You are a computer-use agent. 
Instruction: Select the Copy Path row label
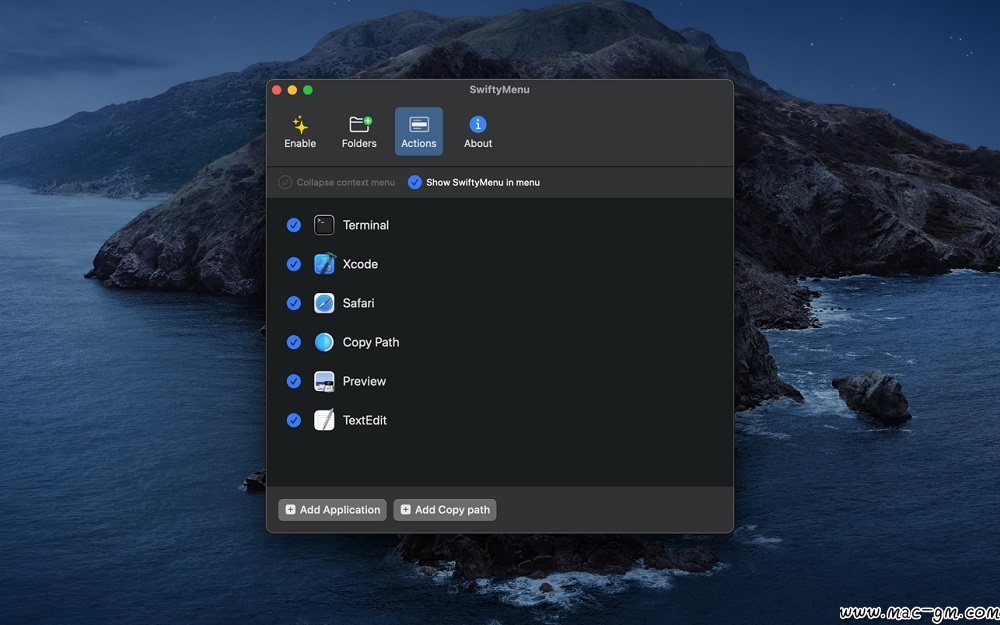pos(371,342)
